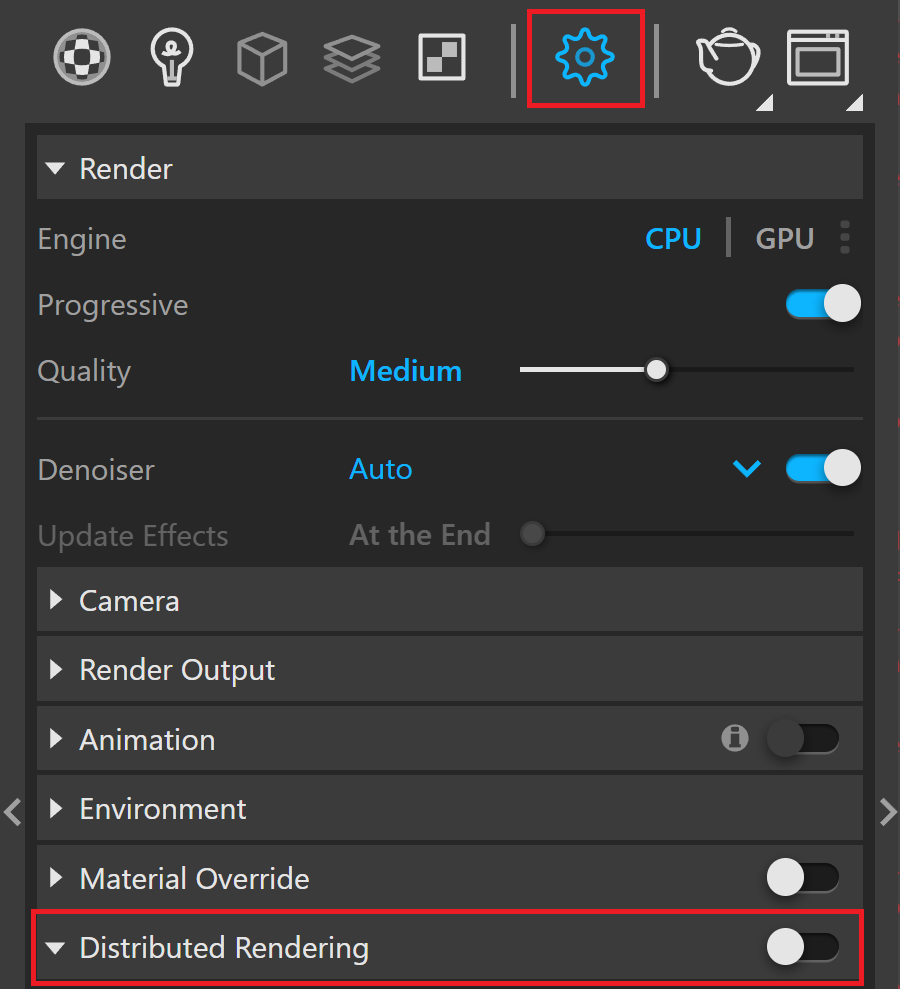Click the Quality label
Viewport: 900px width, 989px height.
[x=84, y=371]
